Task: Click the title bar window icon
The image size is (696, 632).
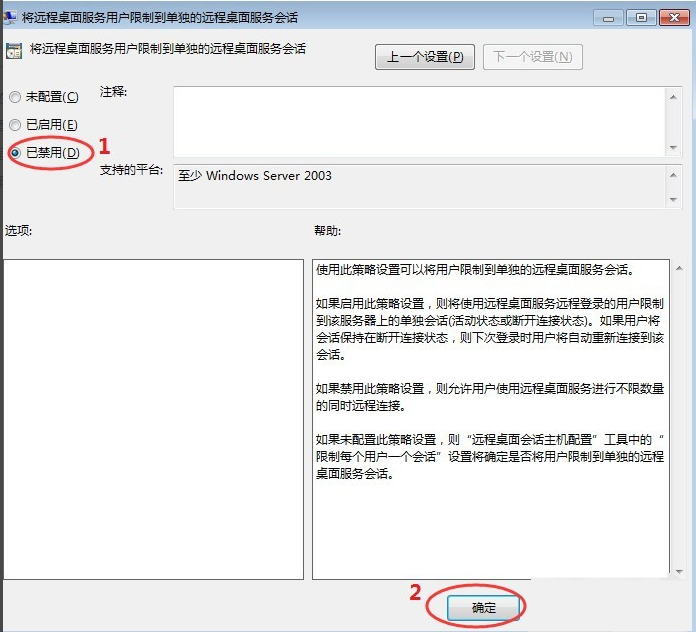Action: (10, 16)
